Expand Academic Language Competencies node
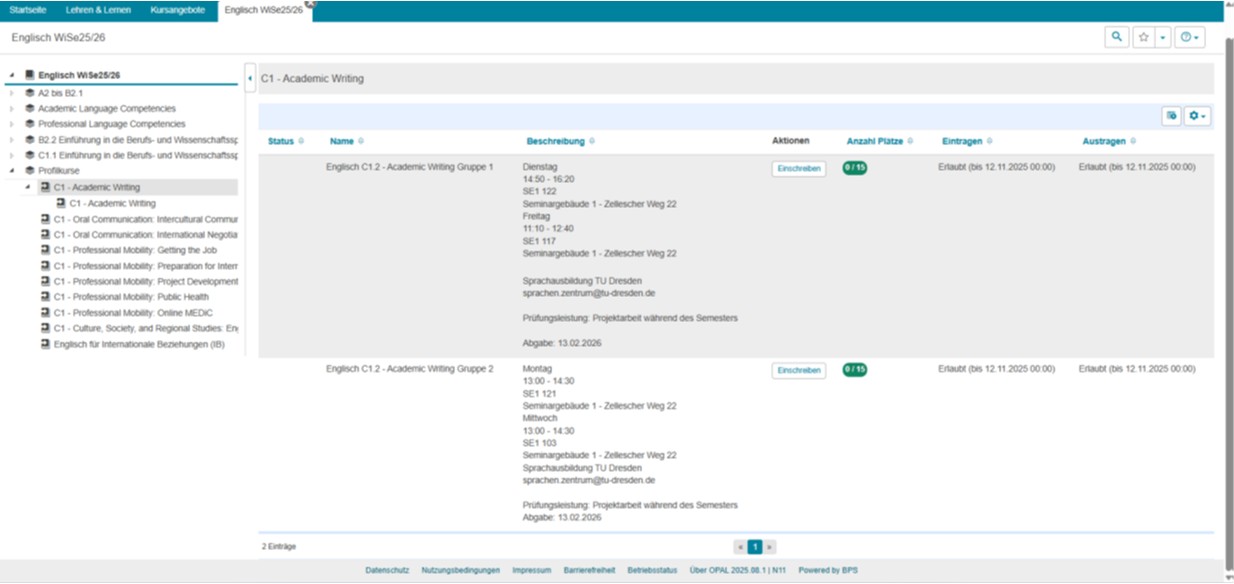 click(x=12, y=109)
